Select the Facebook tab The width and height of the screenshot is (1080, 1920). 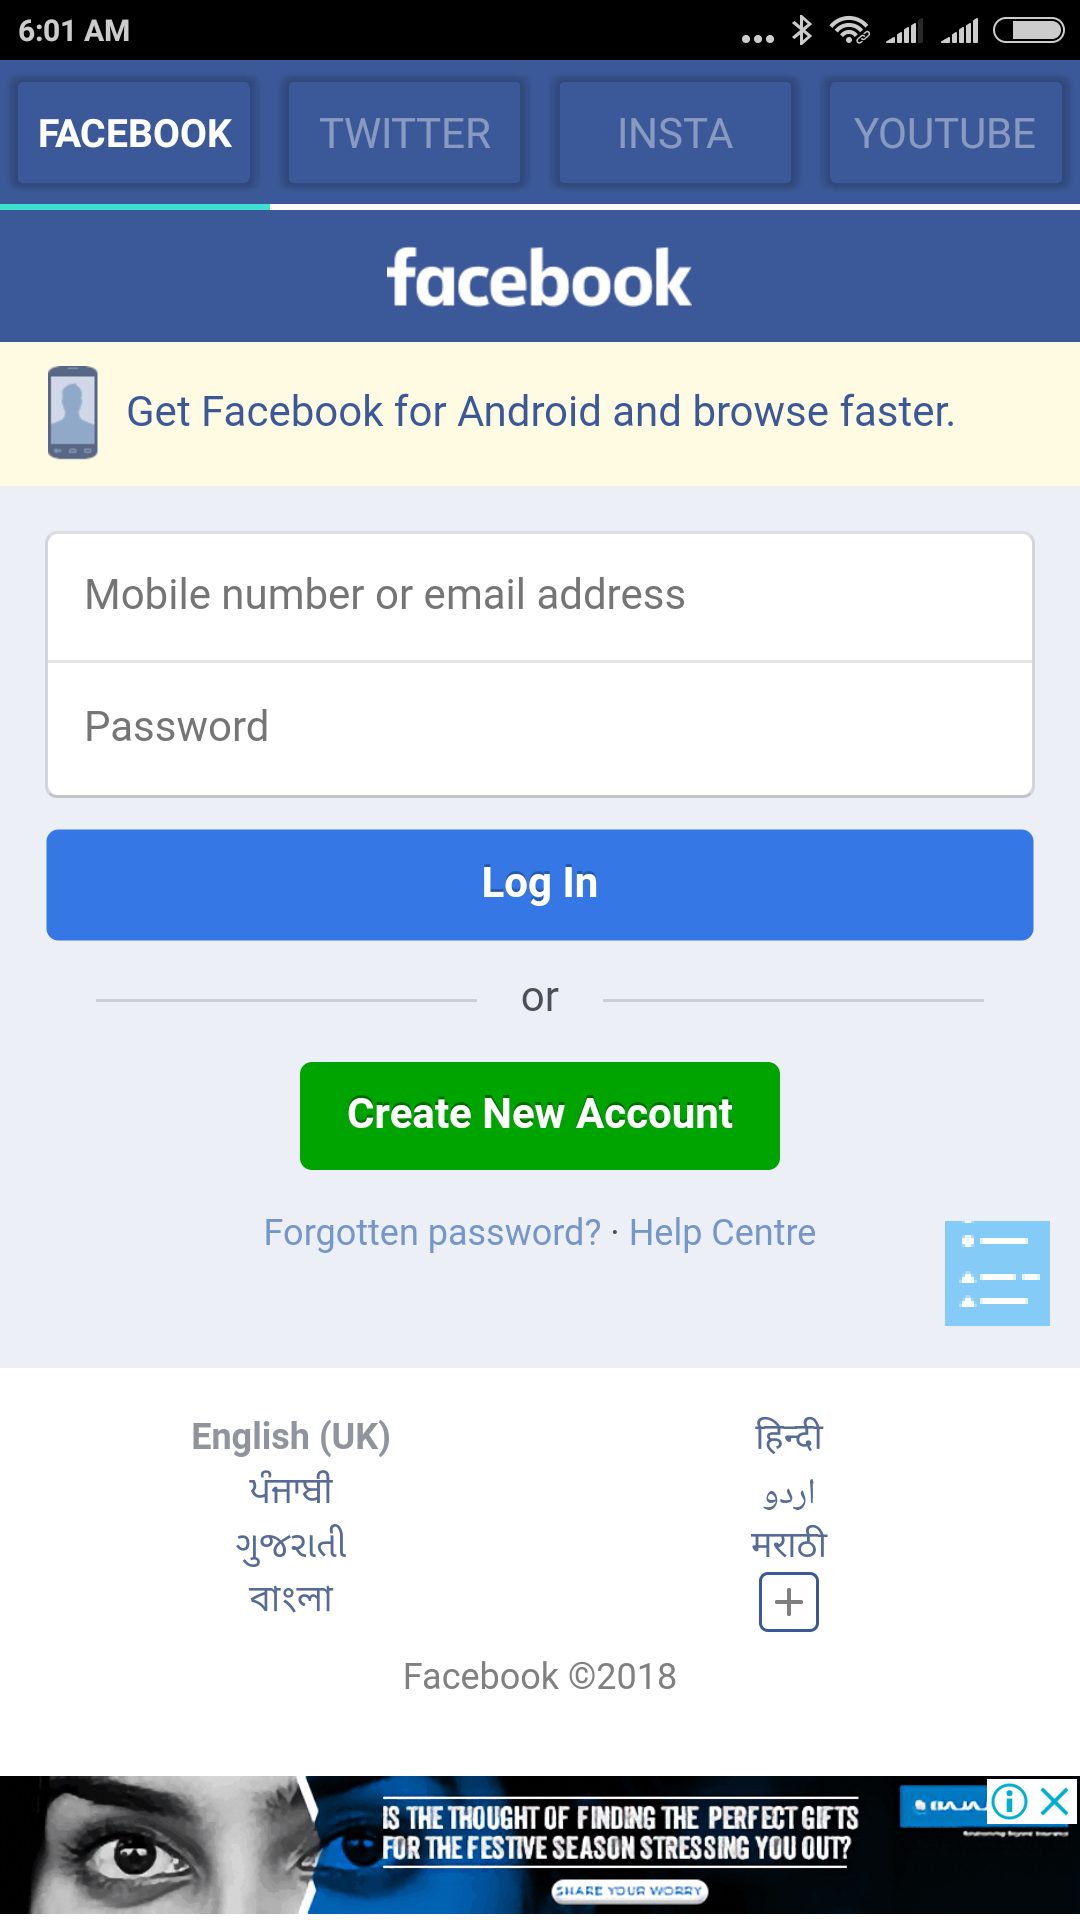[x=135, y=134]
